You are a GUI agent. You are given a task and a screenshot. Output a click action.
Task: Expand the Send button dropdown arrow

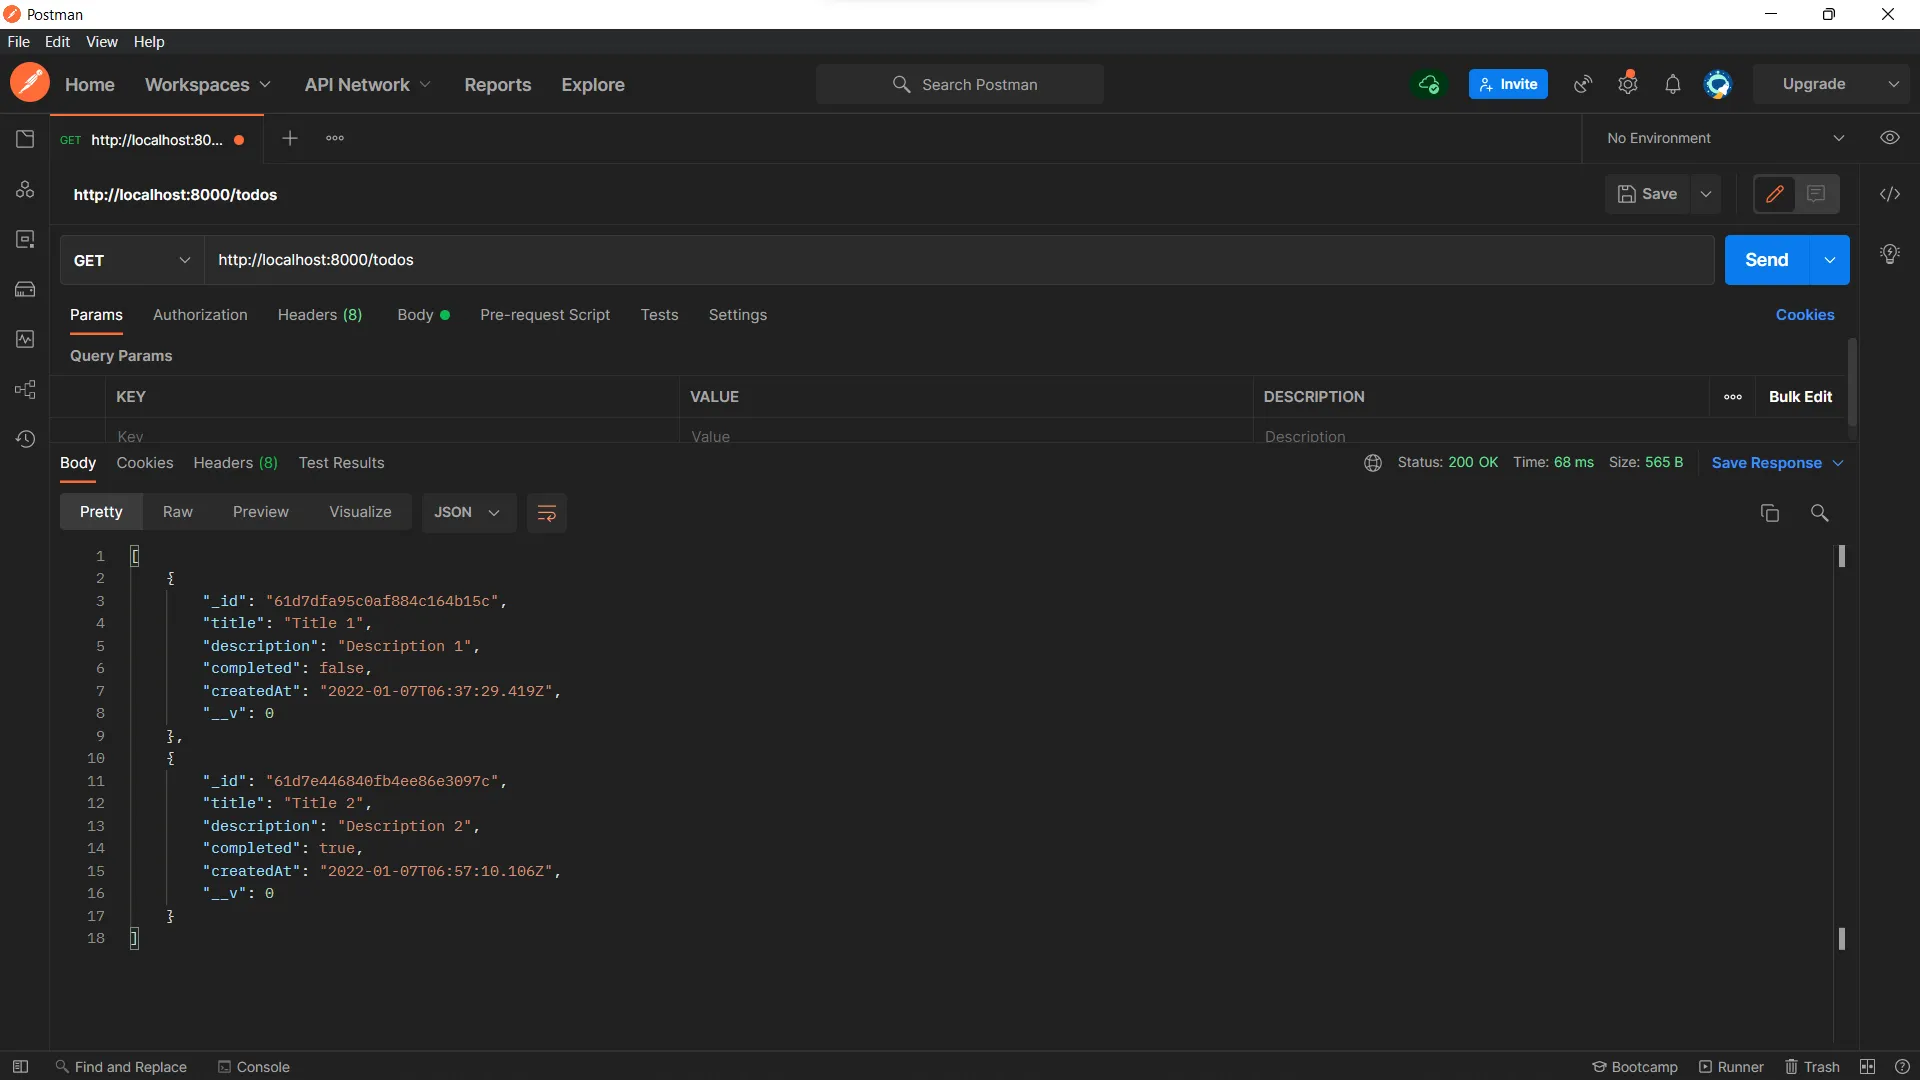(x=1830, y=260)
